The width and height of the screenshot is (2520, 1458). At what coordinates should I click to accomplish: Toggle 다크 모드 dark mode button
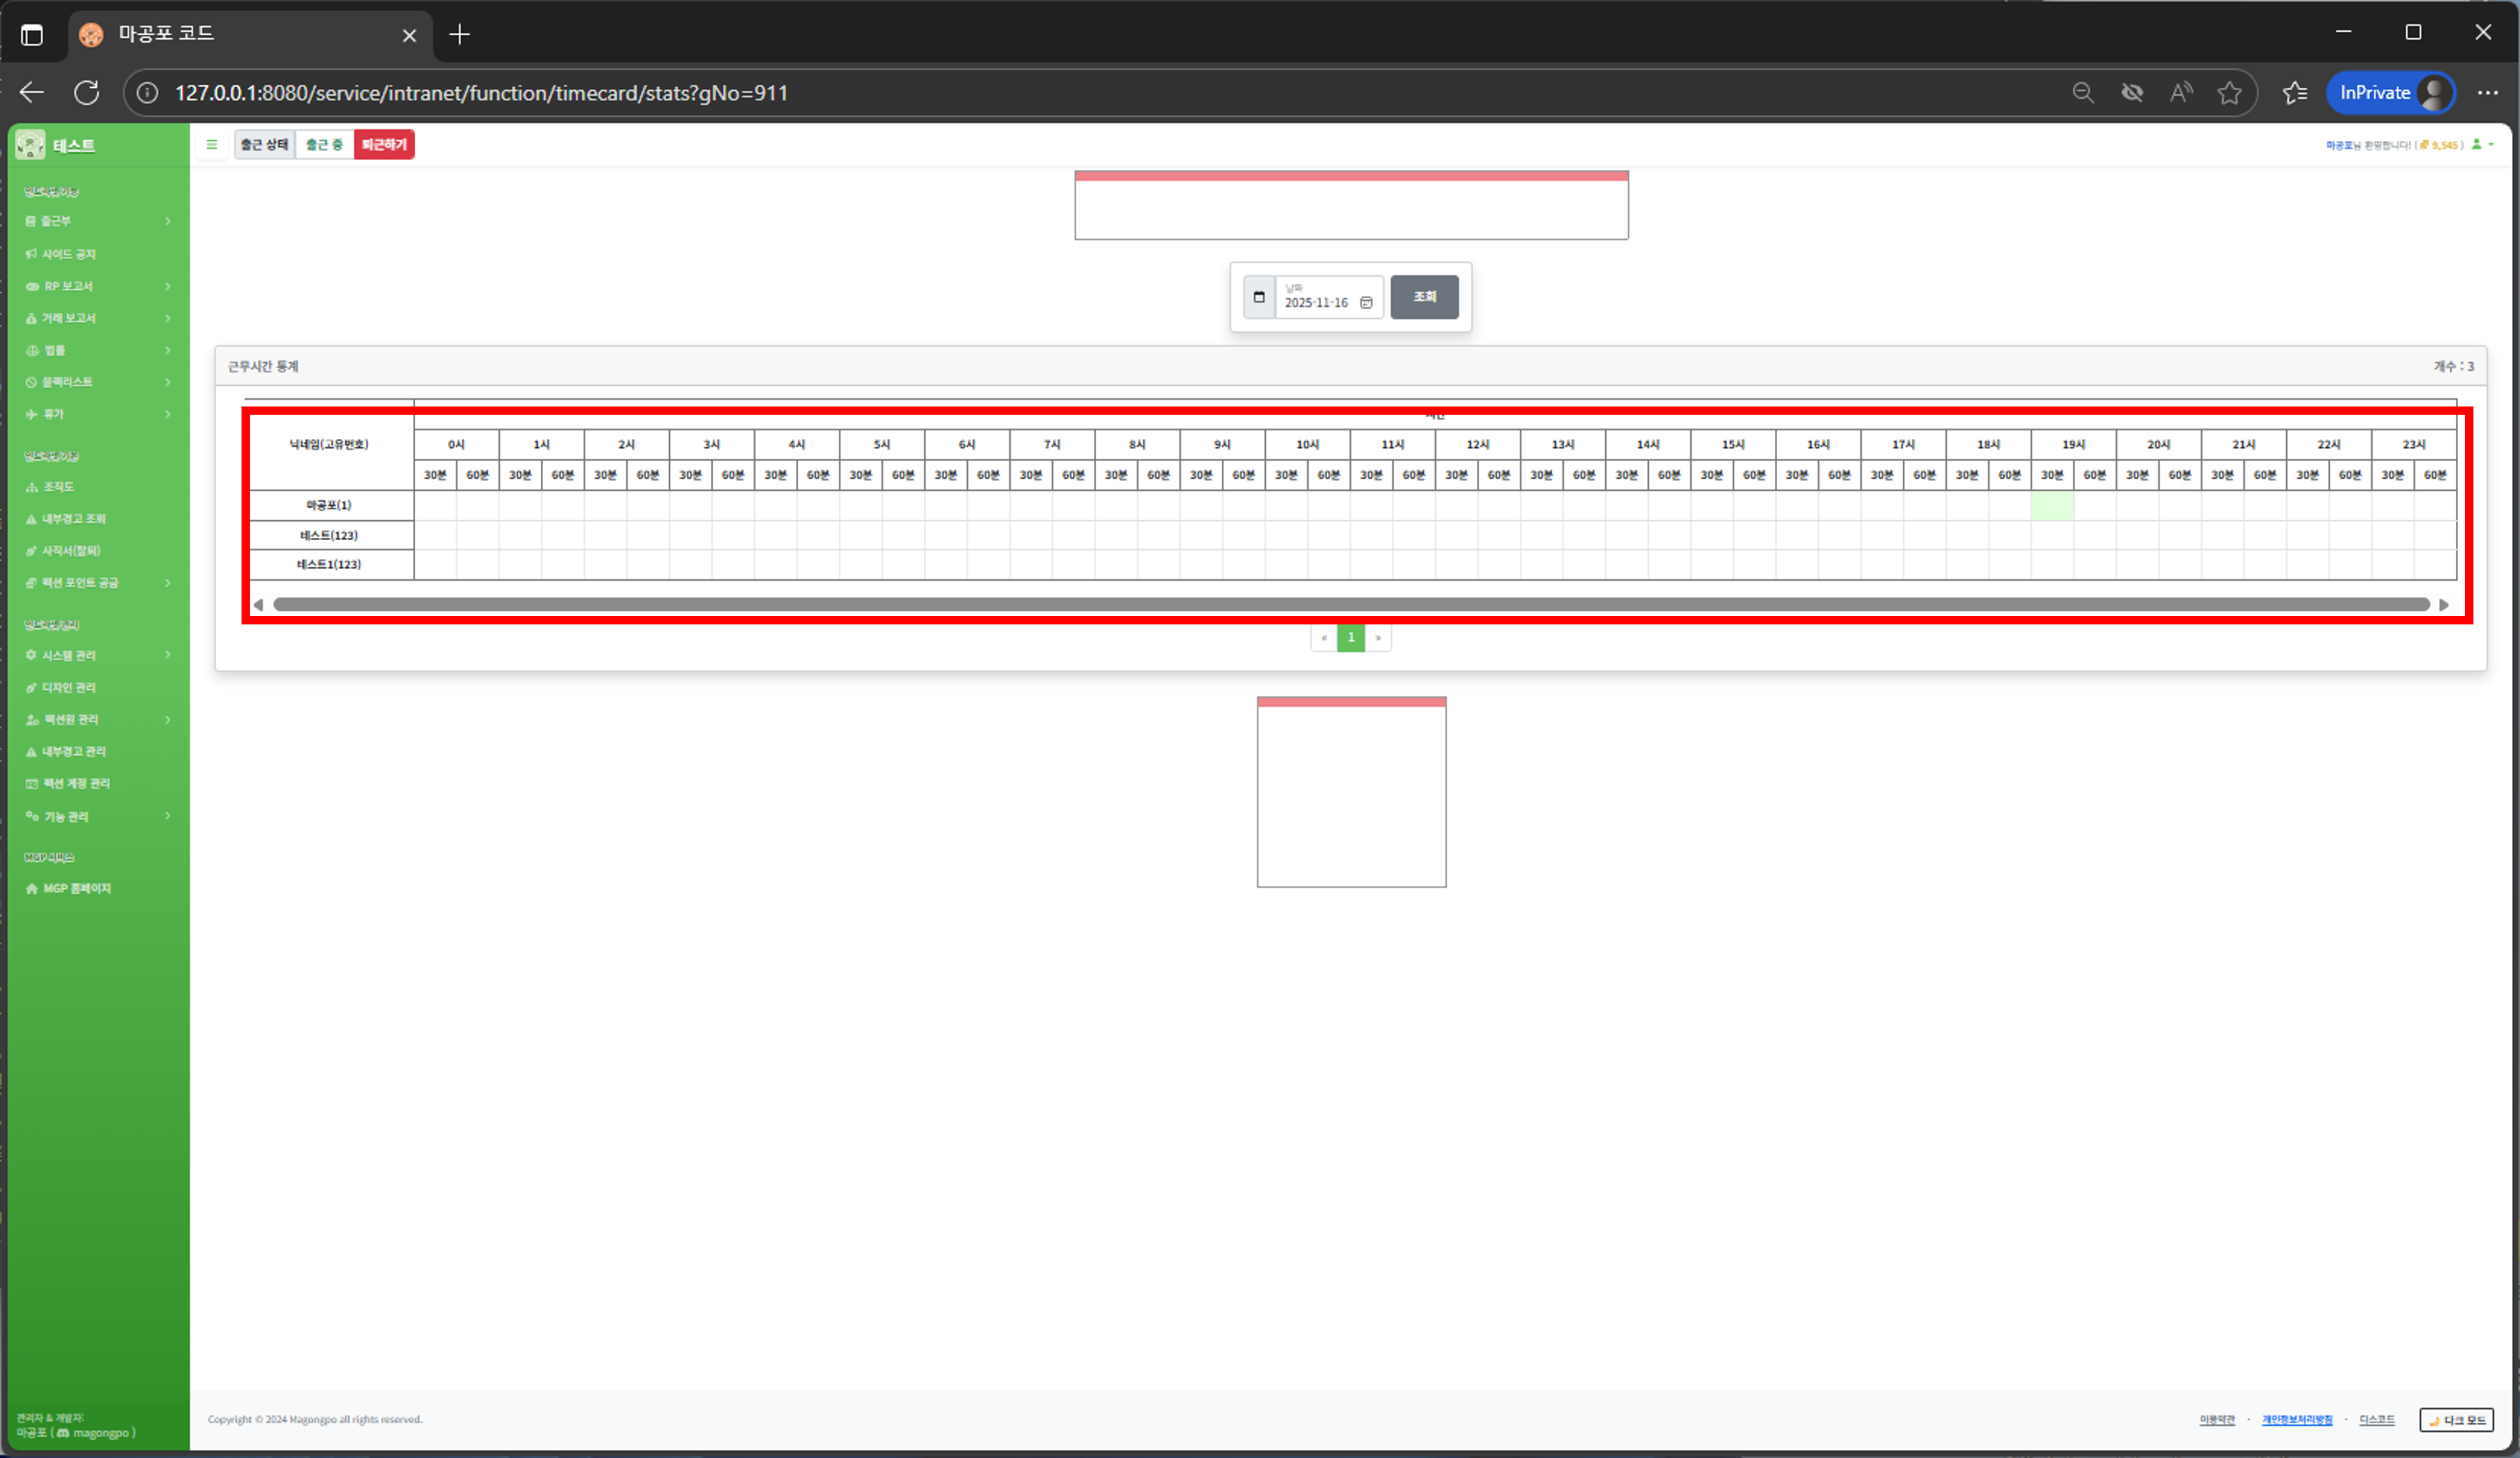click(x=2456, y=1420)
